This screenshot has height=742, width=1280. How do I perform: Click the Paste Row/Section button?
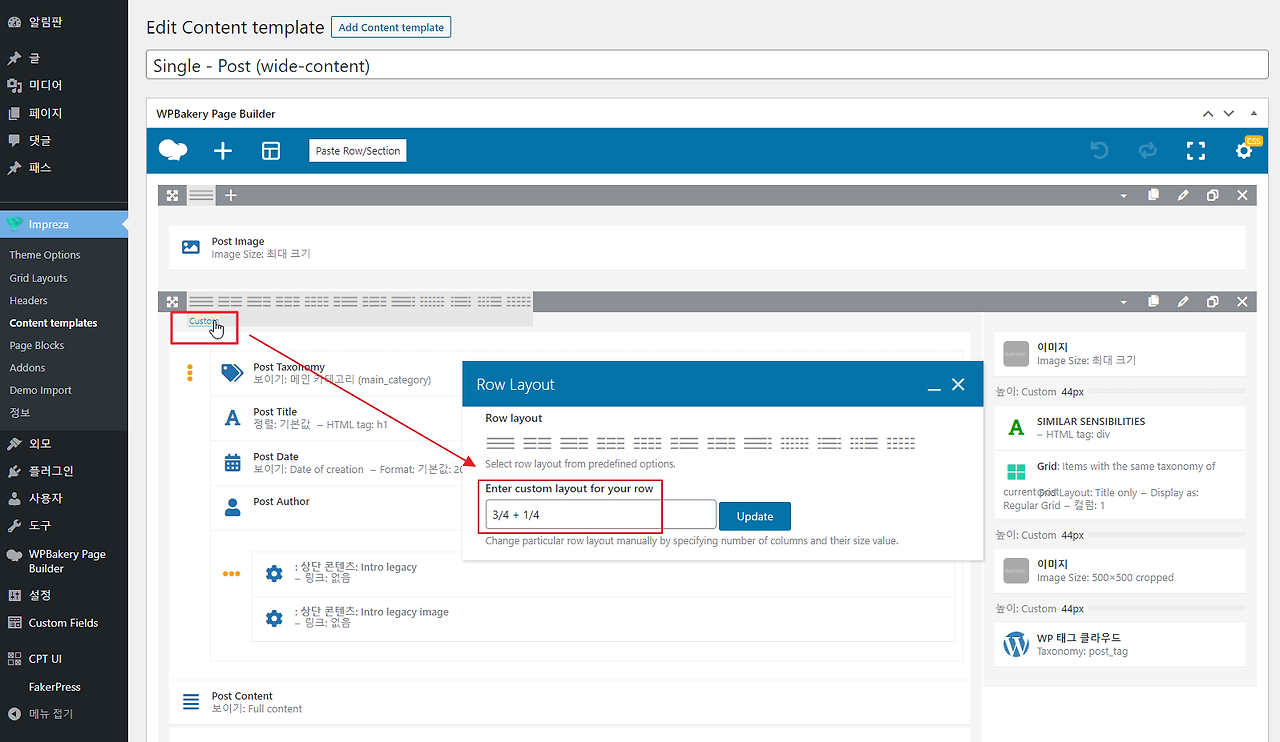(358, 151)
